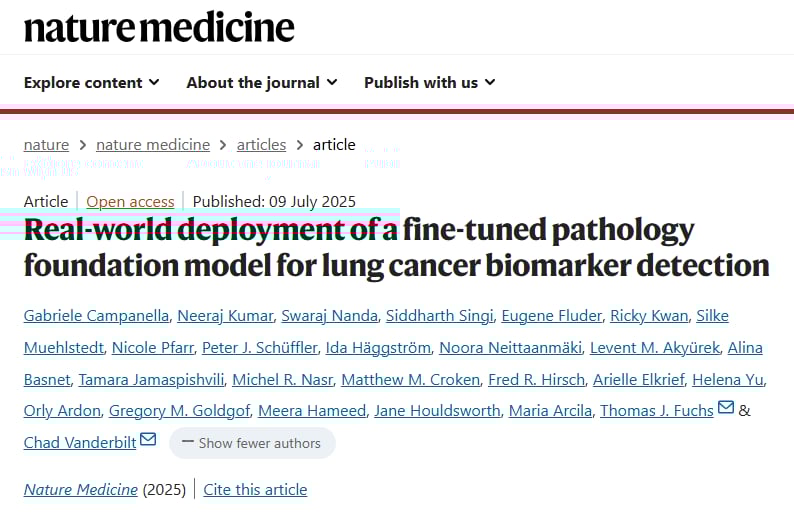The width and height of the screenshot is (794, 514).
Task: View author Meera Hameed
Action: pyautogui.click(x=300, y=410)
